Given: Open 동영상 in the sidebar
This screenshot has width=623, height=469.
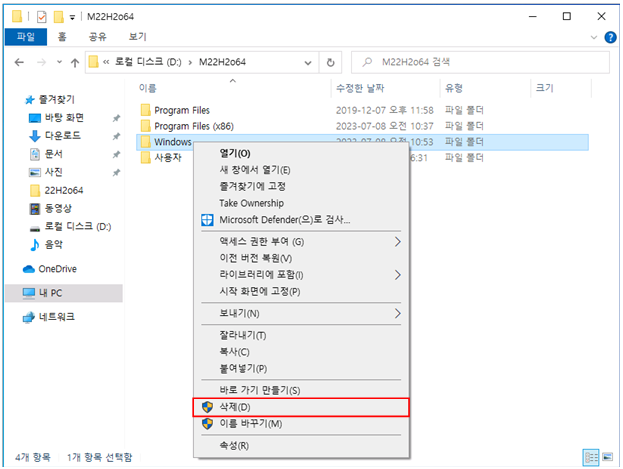Looking at the screenshot, I should (51, 208).
